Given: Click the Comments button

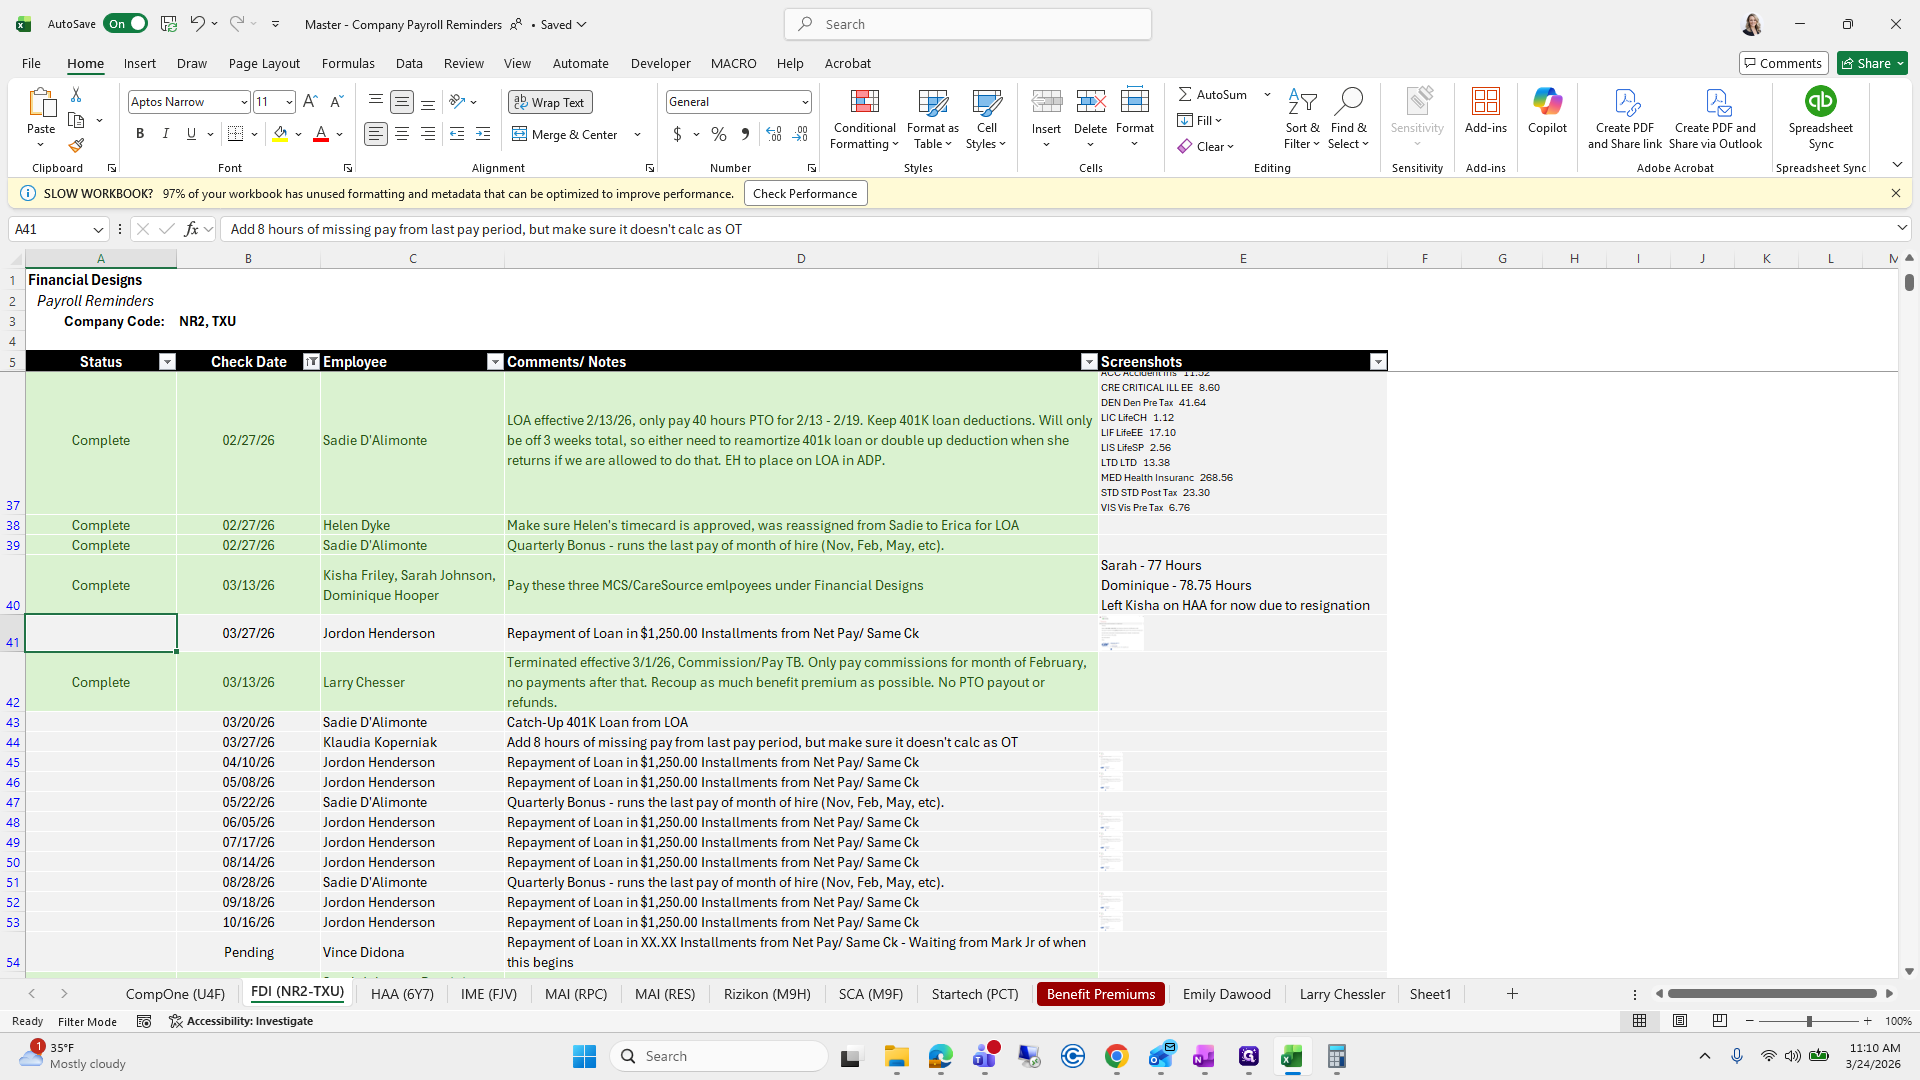Looking at the screenshot, I should [x=1783, y=63].
